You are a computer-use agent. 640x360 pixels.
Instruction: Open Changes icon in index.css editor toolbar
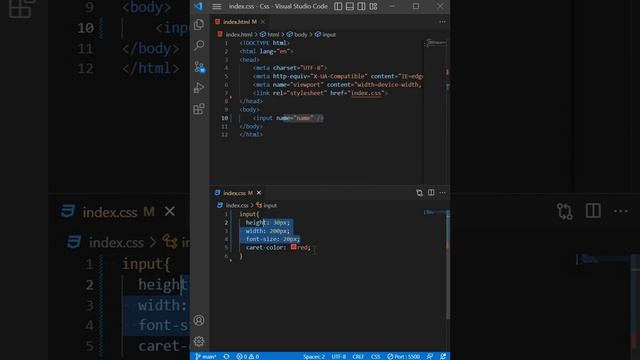click(419, 193)
